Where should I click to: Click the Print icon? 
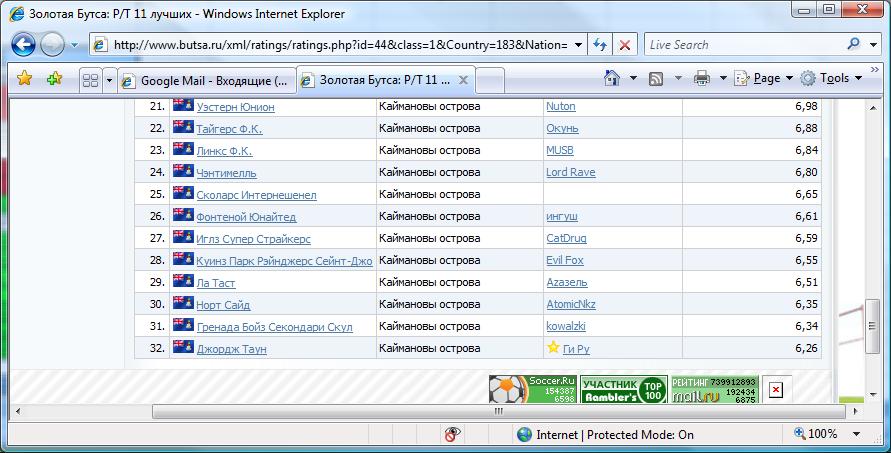tap(702, 78)
